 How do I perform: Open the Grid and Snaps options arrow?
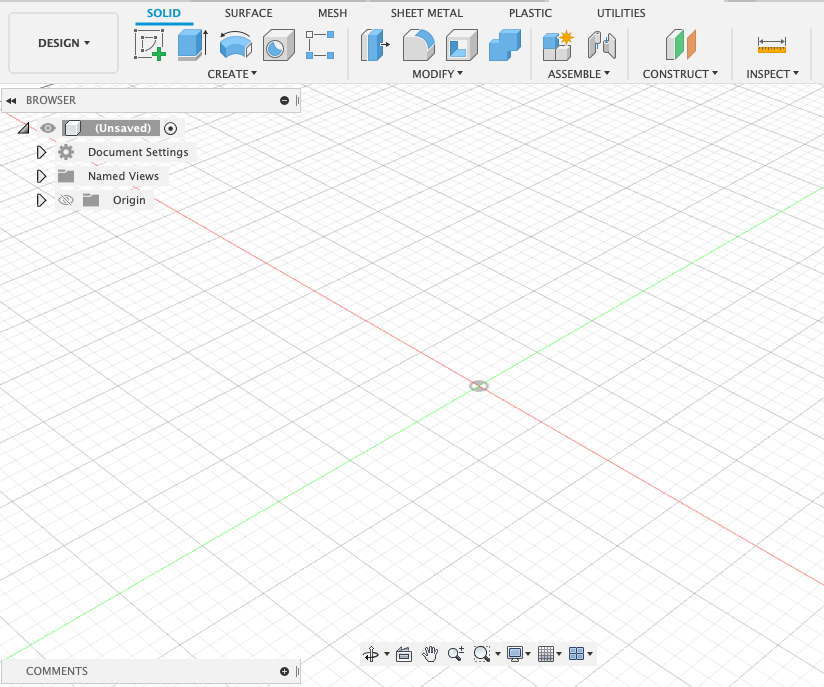pos(559,654)
